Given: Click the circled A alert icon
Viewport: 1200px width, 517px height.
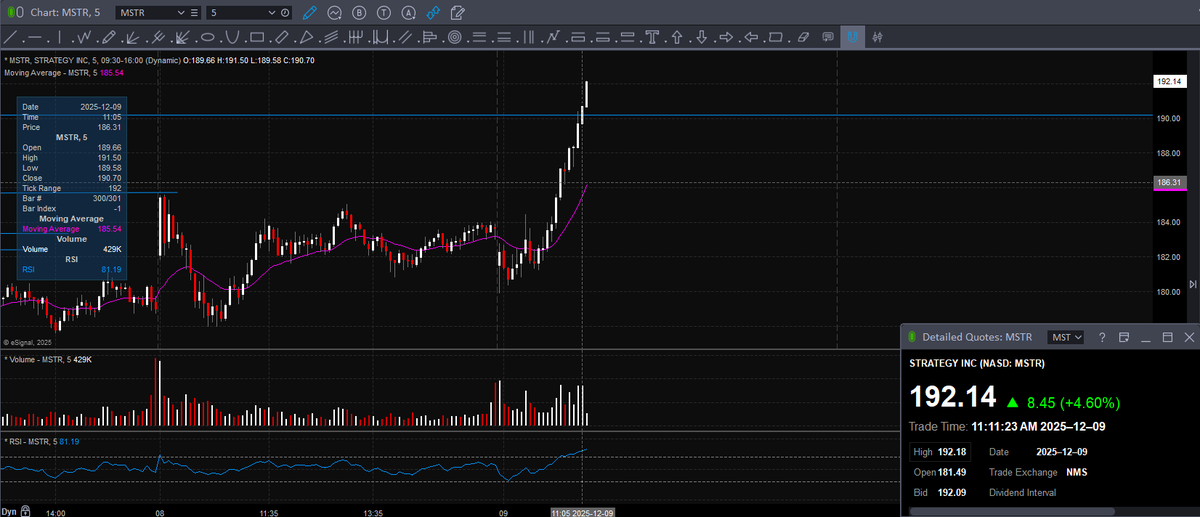Looking at the screenshot, I should [408, 12].
